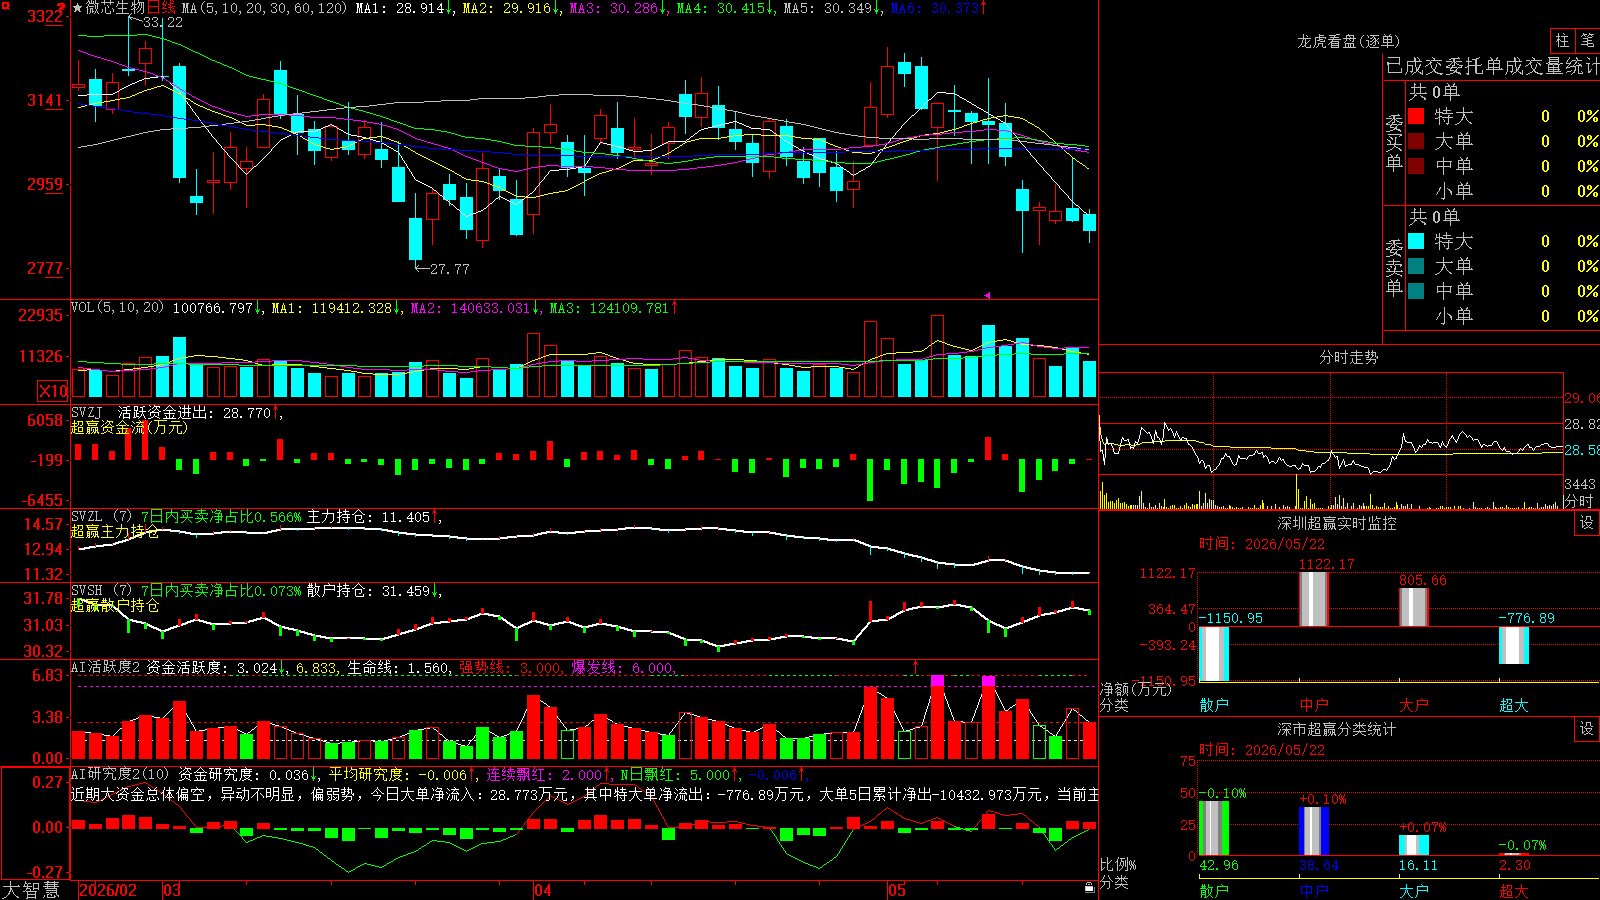Click the 大智慧 logo label

coord(31,889)
